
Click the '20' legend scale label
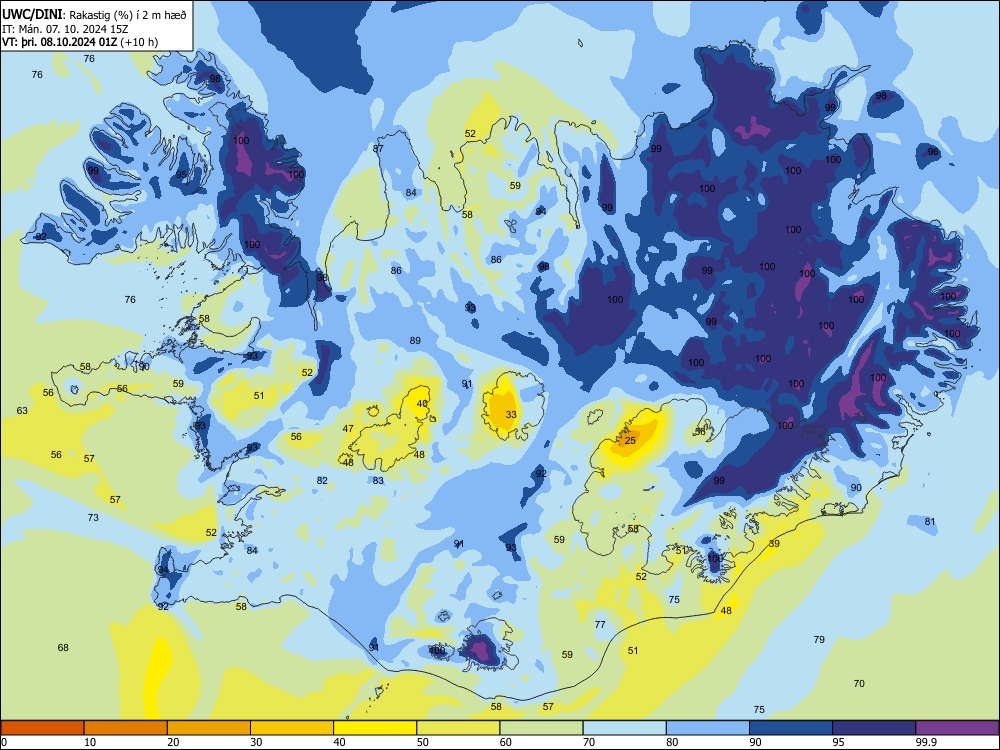click(173, 742)
